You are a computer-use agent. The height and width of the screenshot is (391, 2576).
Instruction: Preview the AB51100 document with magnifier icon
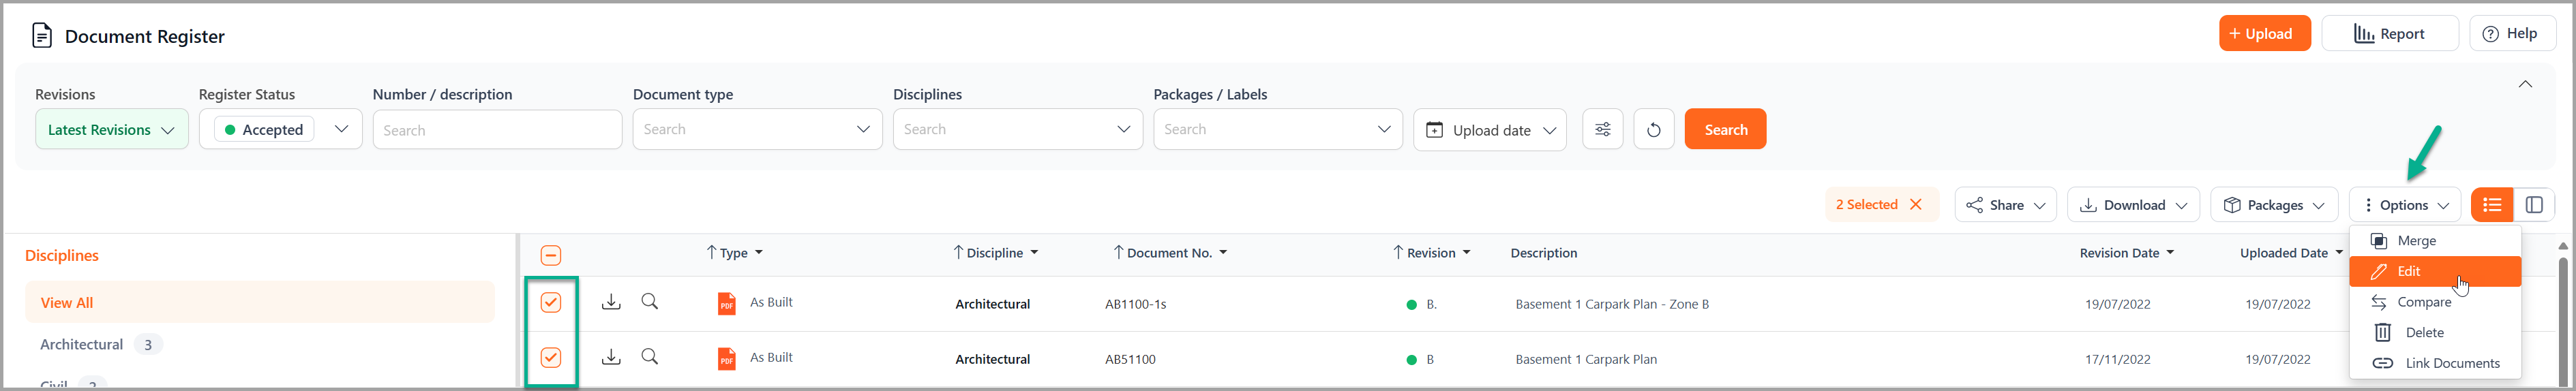[x=650, y=357]
